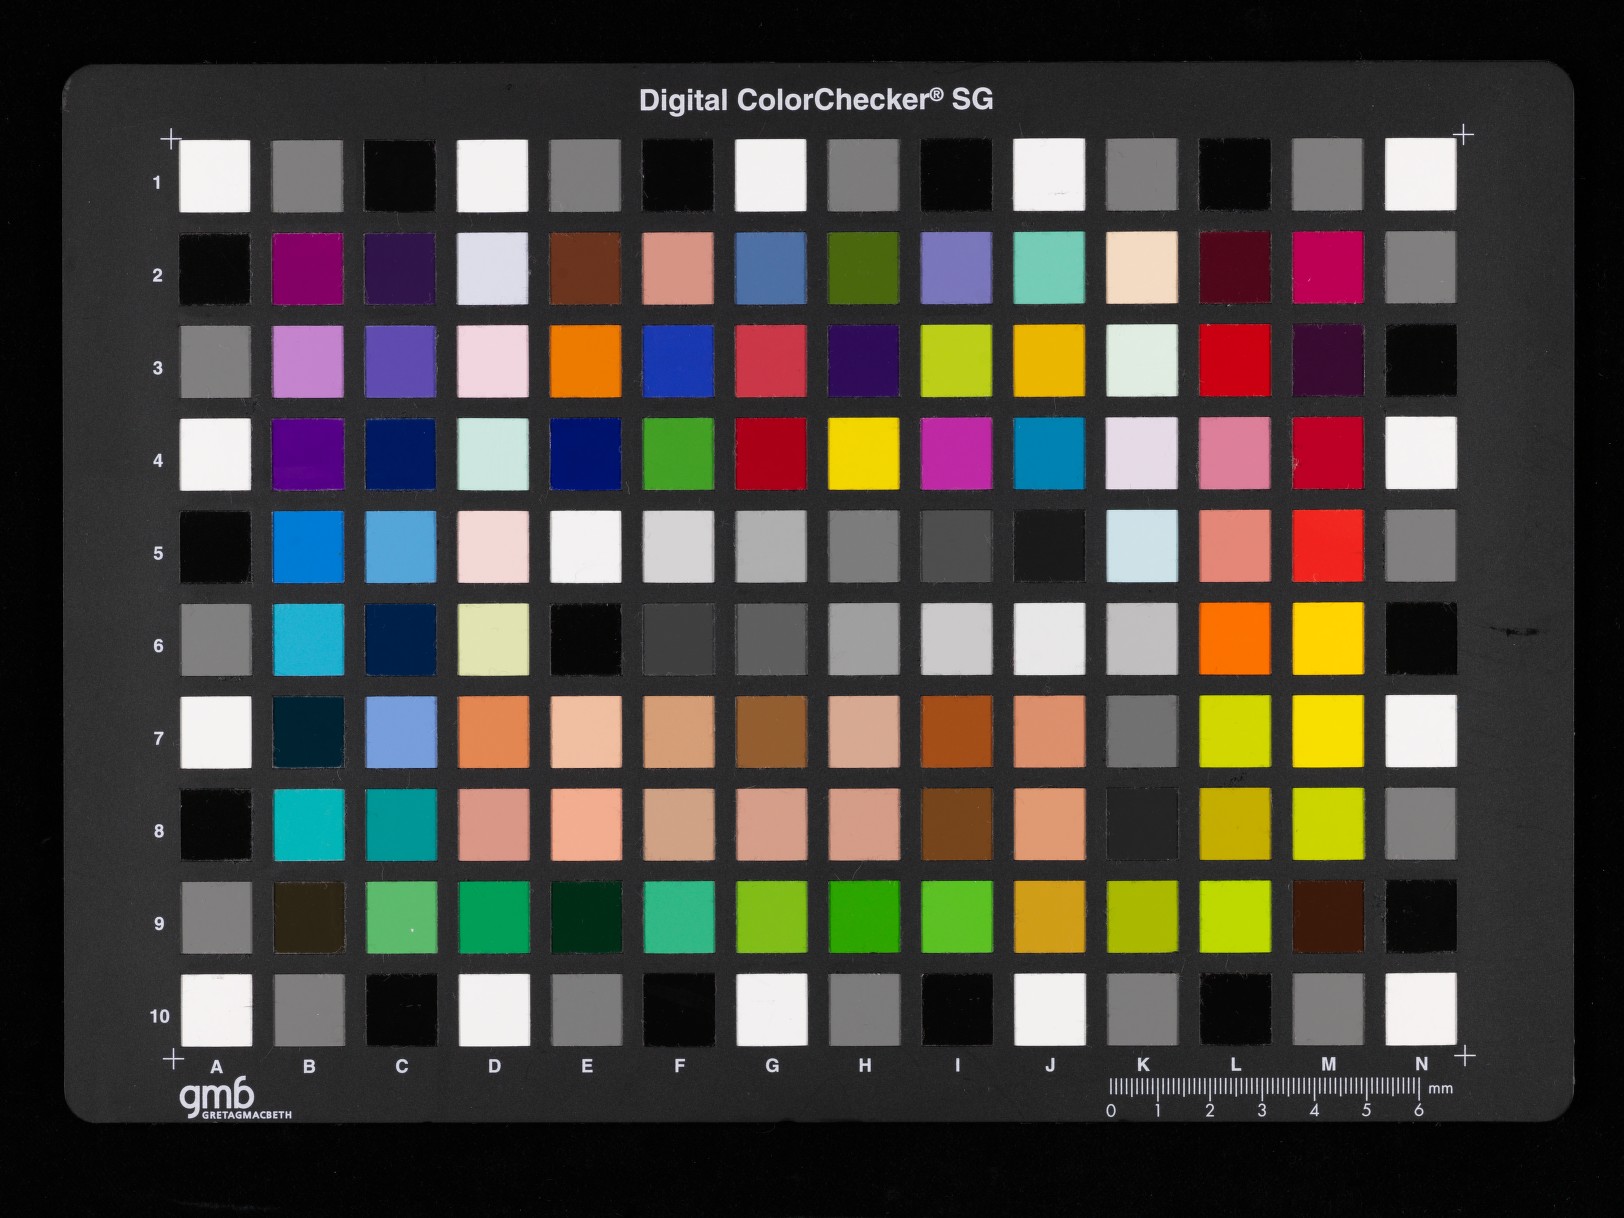
Task: Click the gmb GretagMacbeth logo
Action: tap(236, 1100)
